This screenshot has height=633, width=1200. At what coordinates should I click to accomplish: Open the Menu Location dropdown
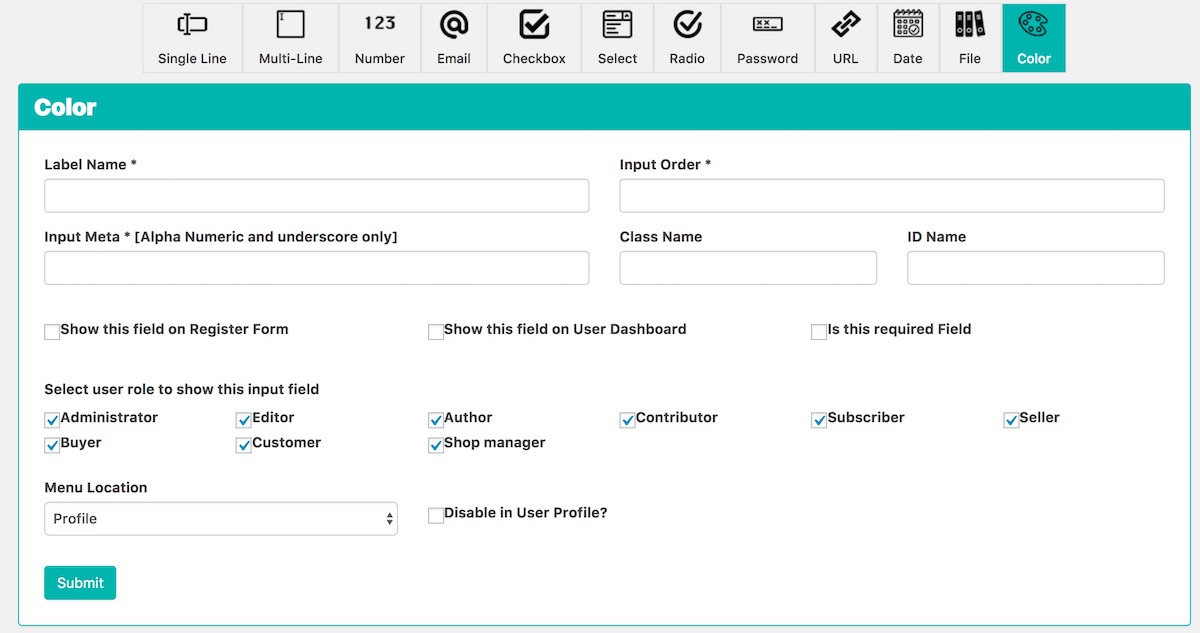pos(221,519)
